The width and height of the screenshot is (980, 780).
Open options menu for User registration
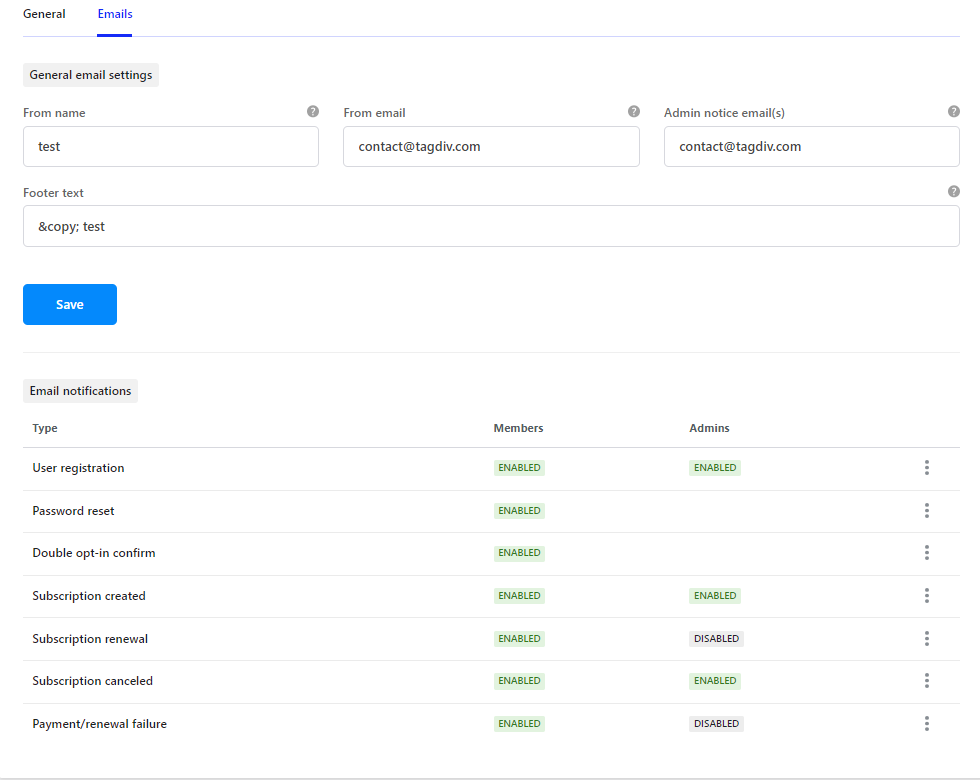[x=927, y=468]
